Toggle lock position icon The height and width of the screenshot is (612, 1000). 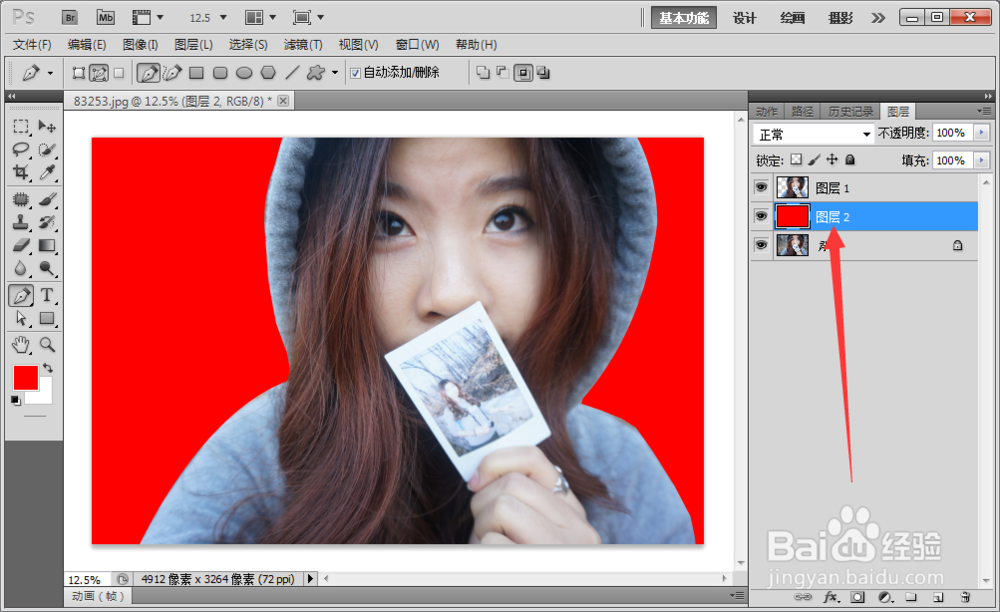(x=832, y=160)
